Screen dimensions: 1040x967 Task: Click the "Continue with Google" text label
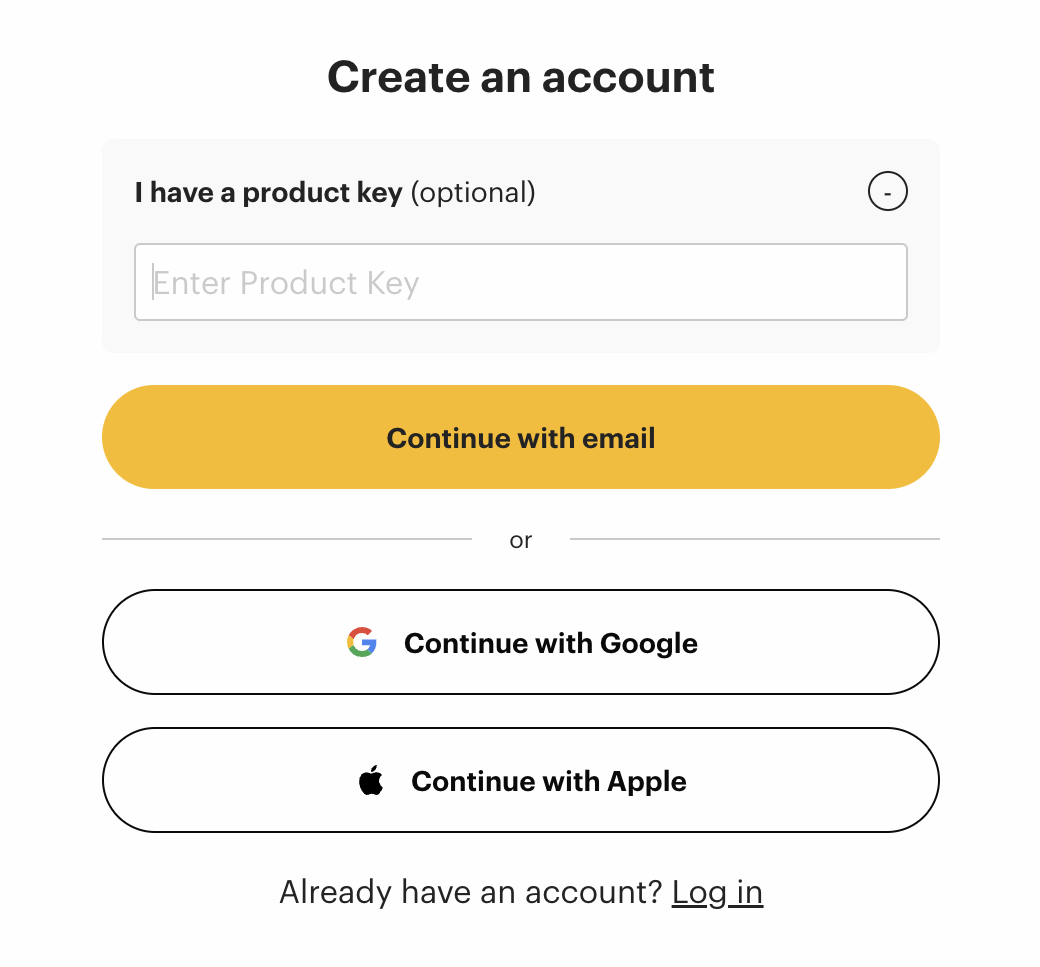pyautogui.click(x=550, y=643)
